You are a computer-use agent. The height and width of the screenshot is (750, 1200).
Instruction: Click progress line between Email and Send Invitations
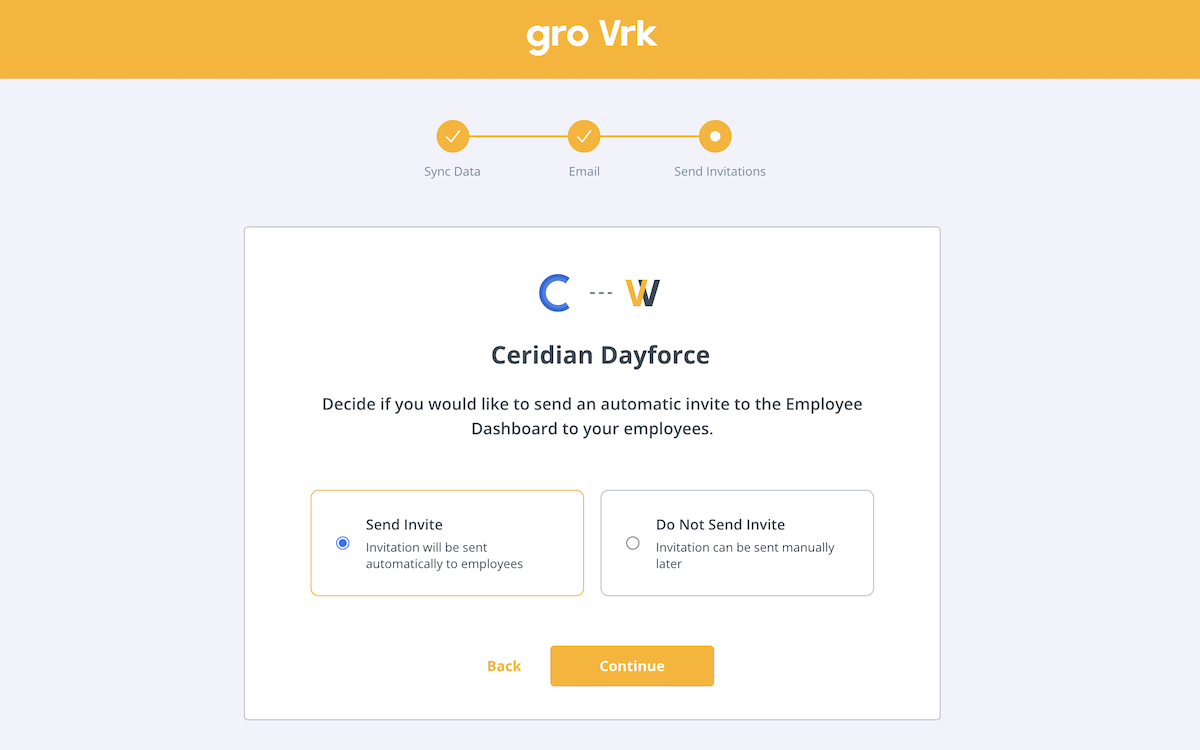pos(649,136)
